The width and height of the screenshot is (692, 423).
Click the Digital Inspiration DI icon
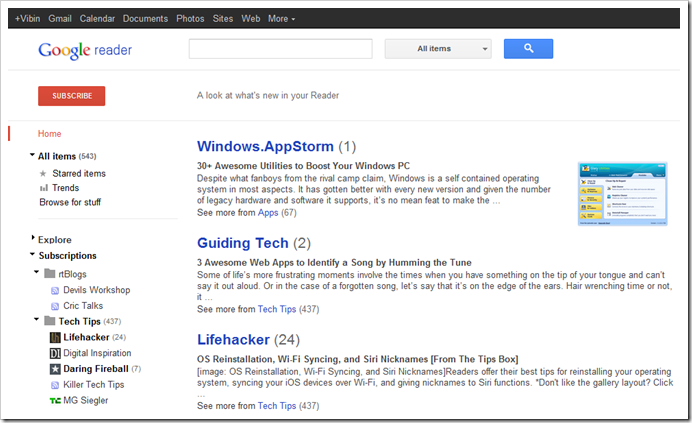[55, 353]
